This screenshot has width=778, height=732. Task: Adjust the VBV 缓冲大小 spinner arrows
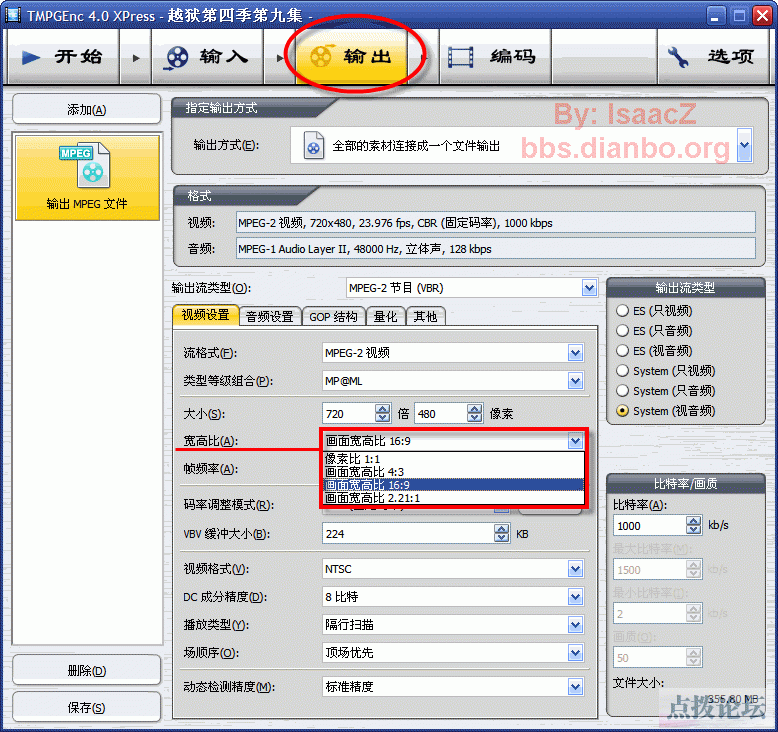click(502, 533)
